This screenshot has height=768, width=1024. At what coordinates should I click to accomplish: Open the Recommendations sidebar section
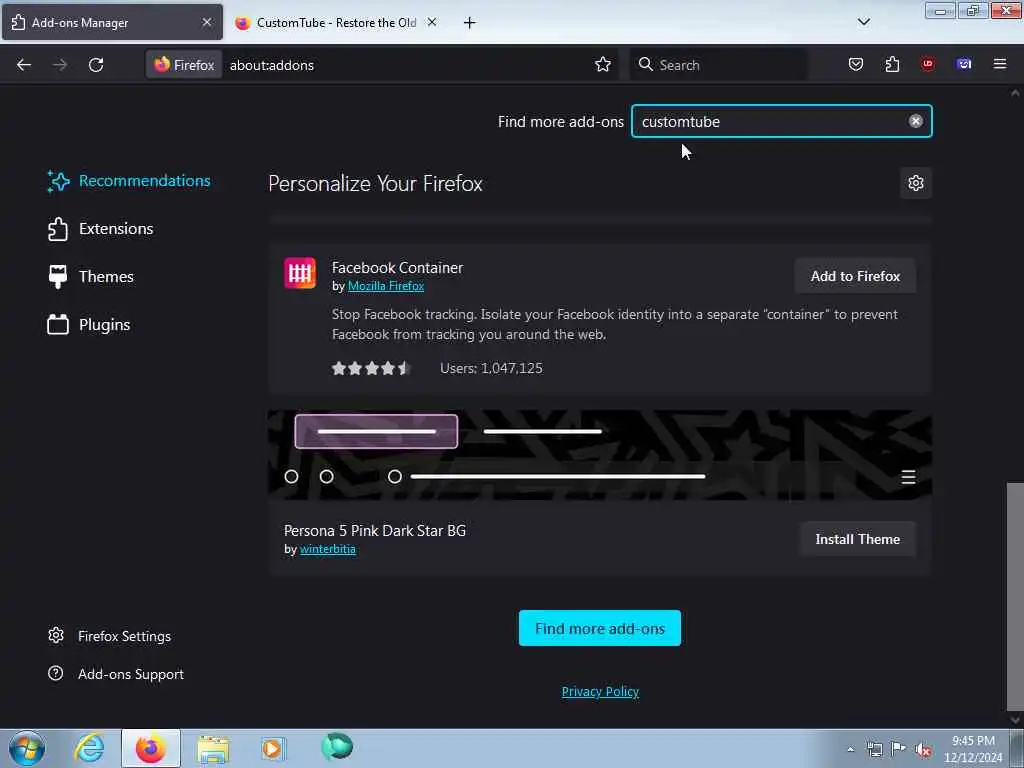[x=129, y=181]
